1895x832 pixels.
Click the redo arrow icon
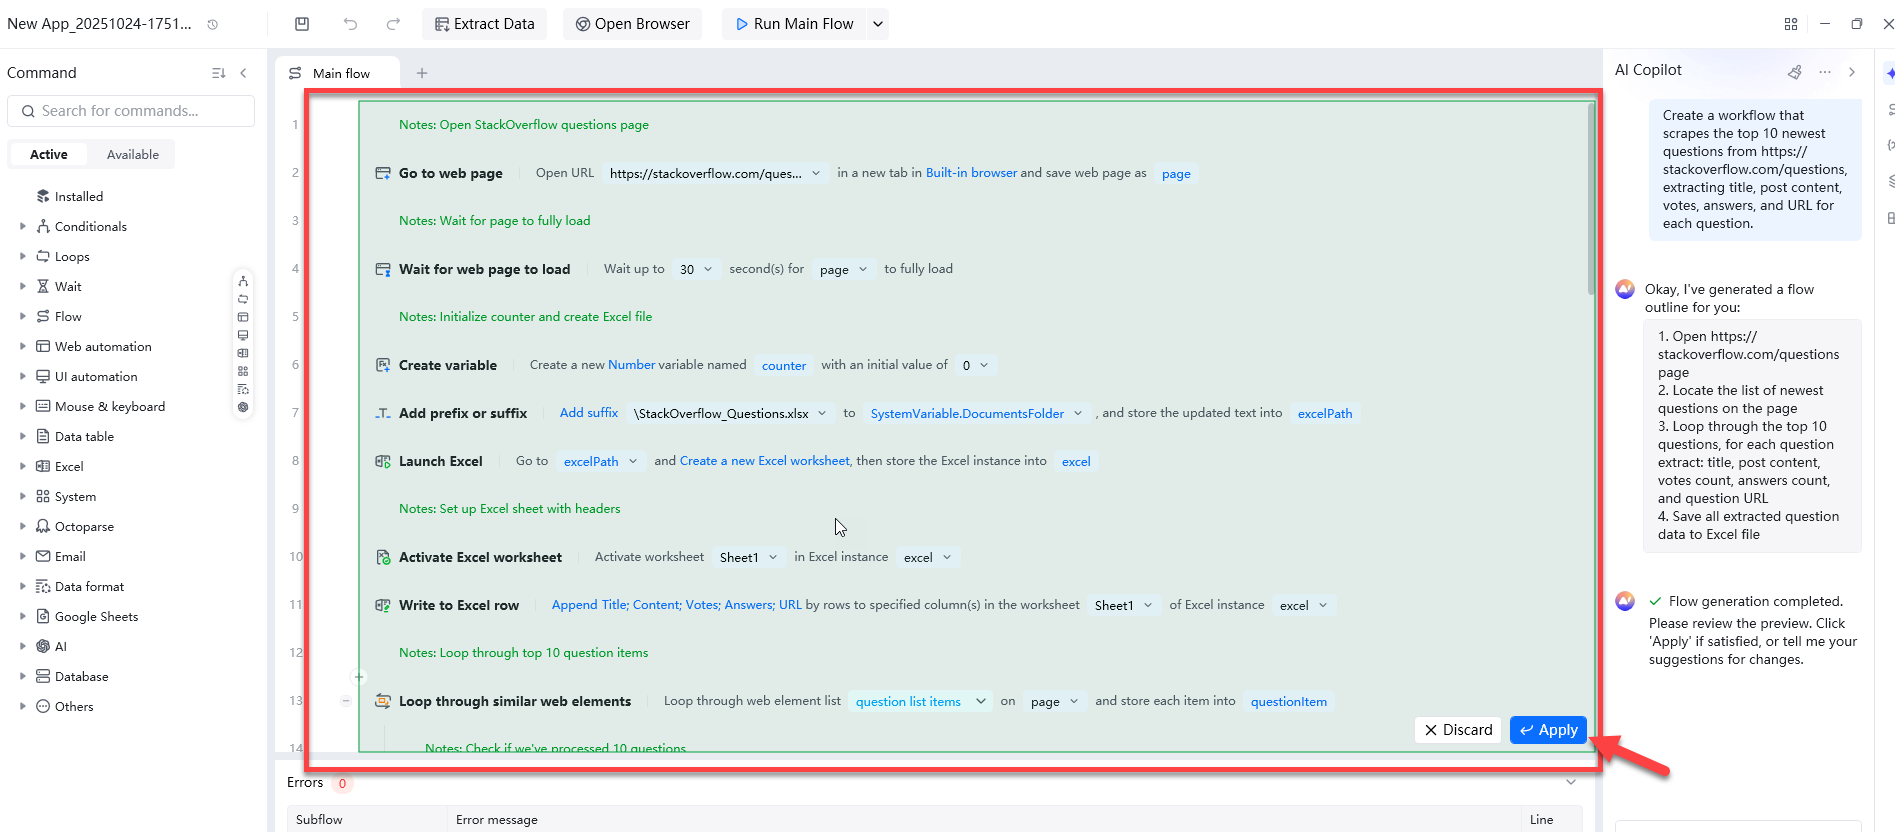tap(393, 24)
